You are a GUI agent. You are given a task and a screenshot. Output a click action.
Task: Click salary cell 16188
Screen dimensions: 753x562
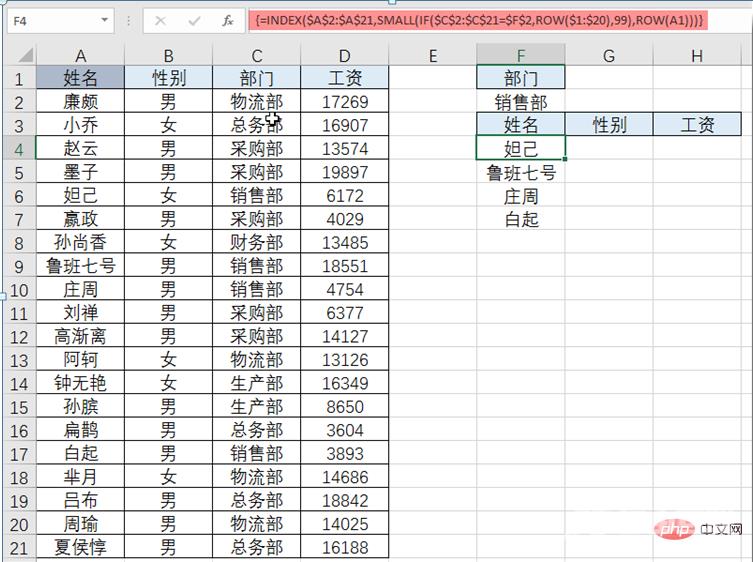[x=344, y=547]
